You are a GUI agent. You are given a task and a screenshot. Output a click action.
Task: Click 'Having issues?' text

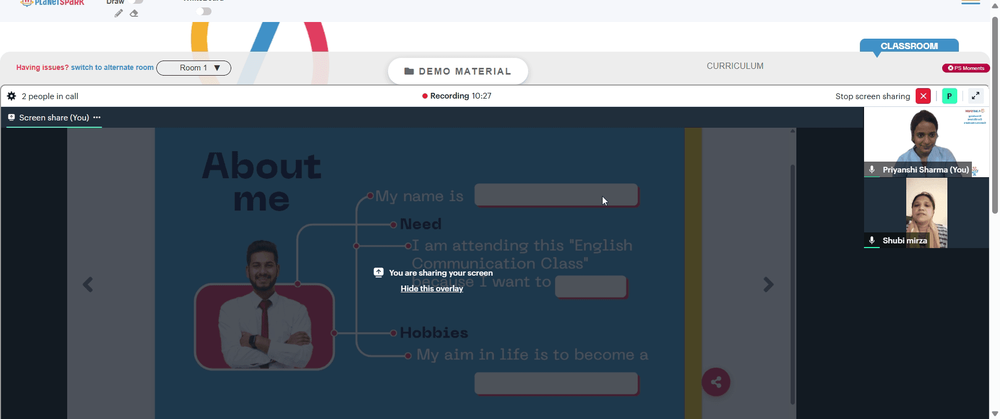tap(42, 68)
